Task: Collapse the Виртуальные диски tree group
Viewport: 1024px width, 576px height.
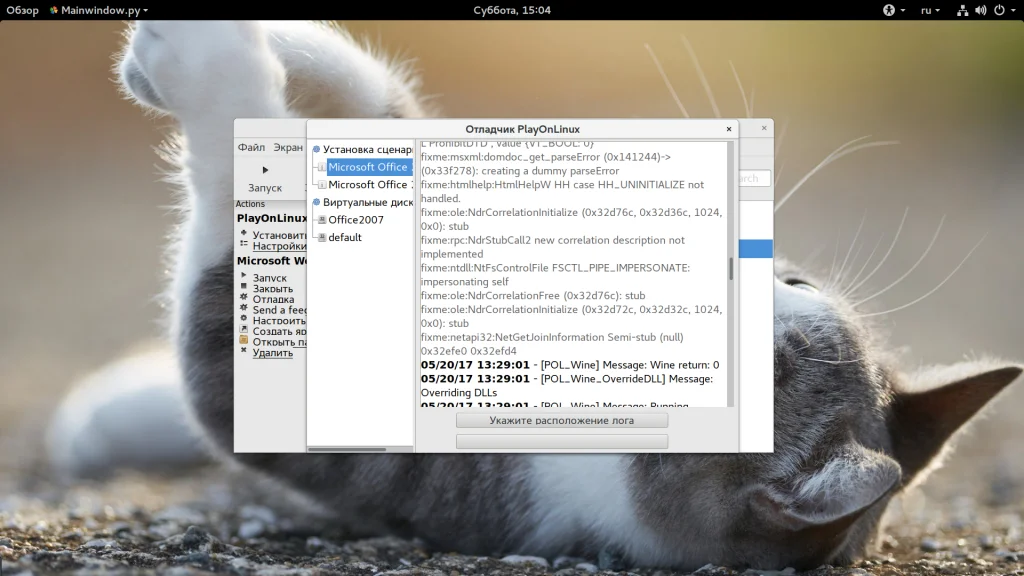Action: pyautogui.click(x=316, y=202)
